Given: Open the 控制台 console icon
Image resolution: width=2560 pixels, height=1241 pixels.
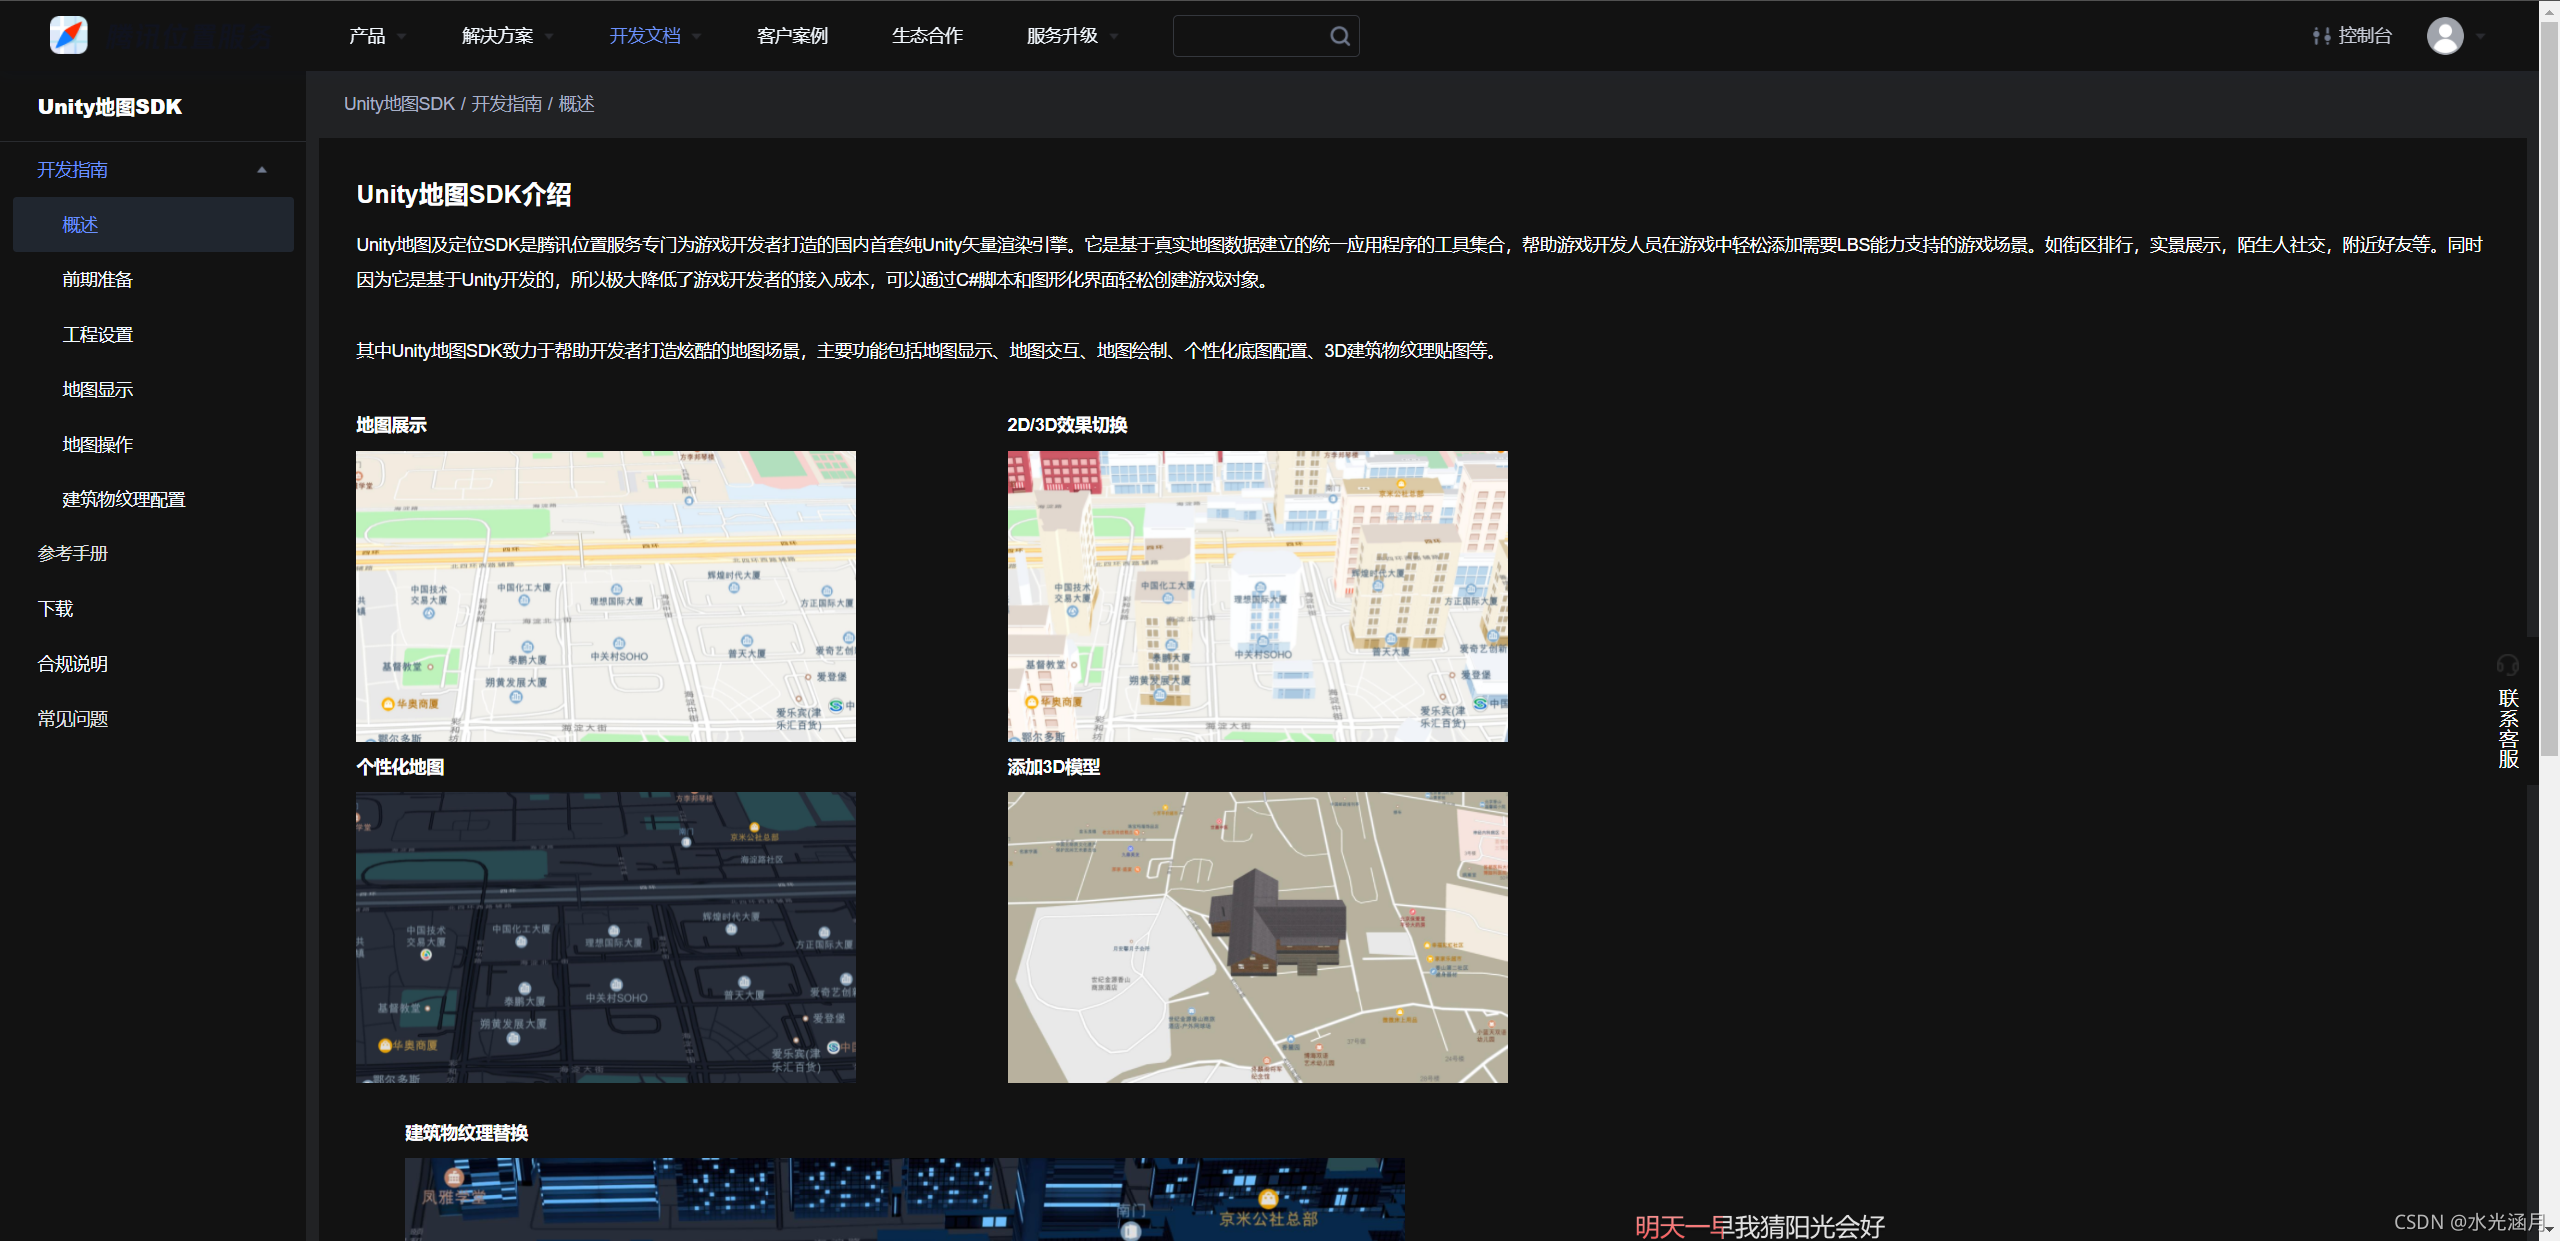Looking at the screenshot, I should click(2321, 36).
